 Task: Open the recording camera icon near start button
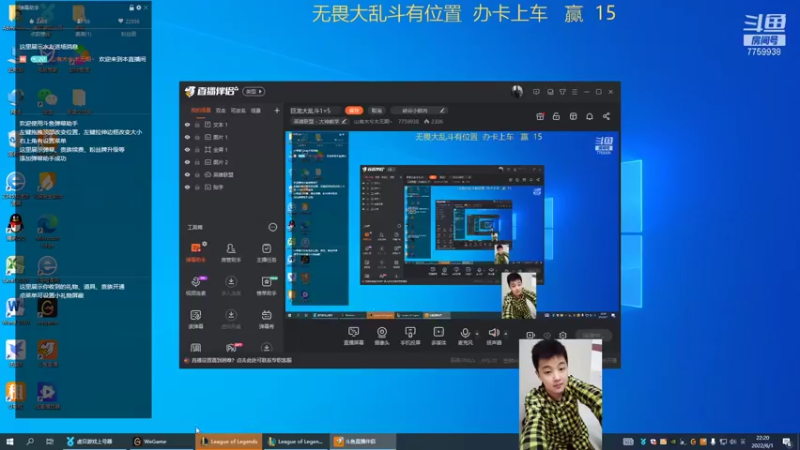(531, 335)
